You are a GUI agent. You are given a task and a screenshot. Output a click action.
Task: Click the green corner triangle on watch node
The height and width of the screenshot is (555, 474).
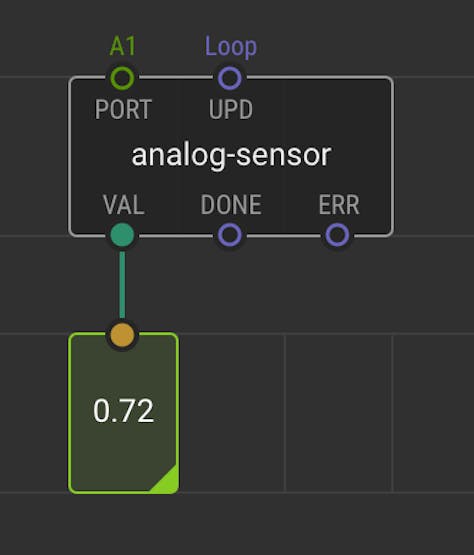click(x=166, y=481)
